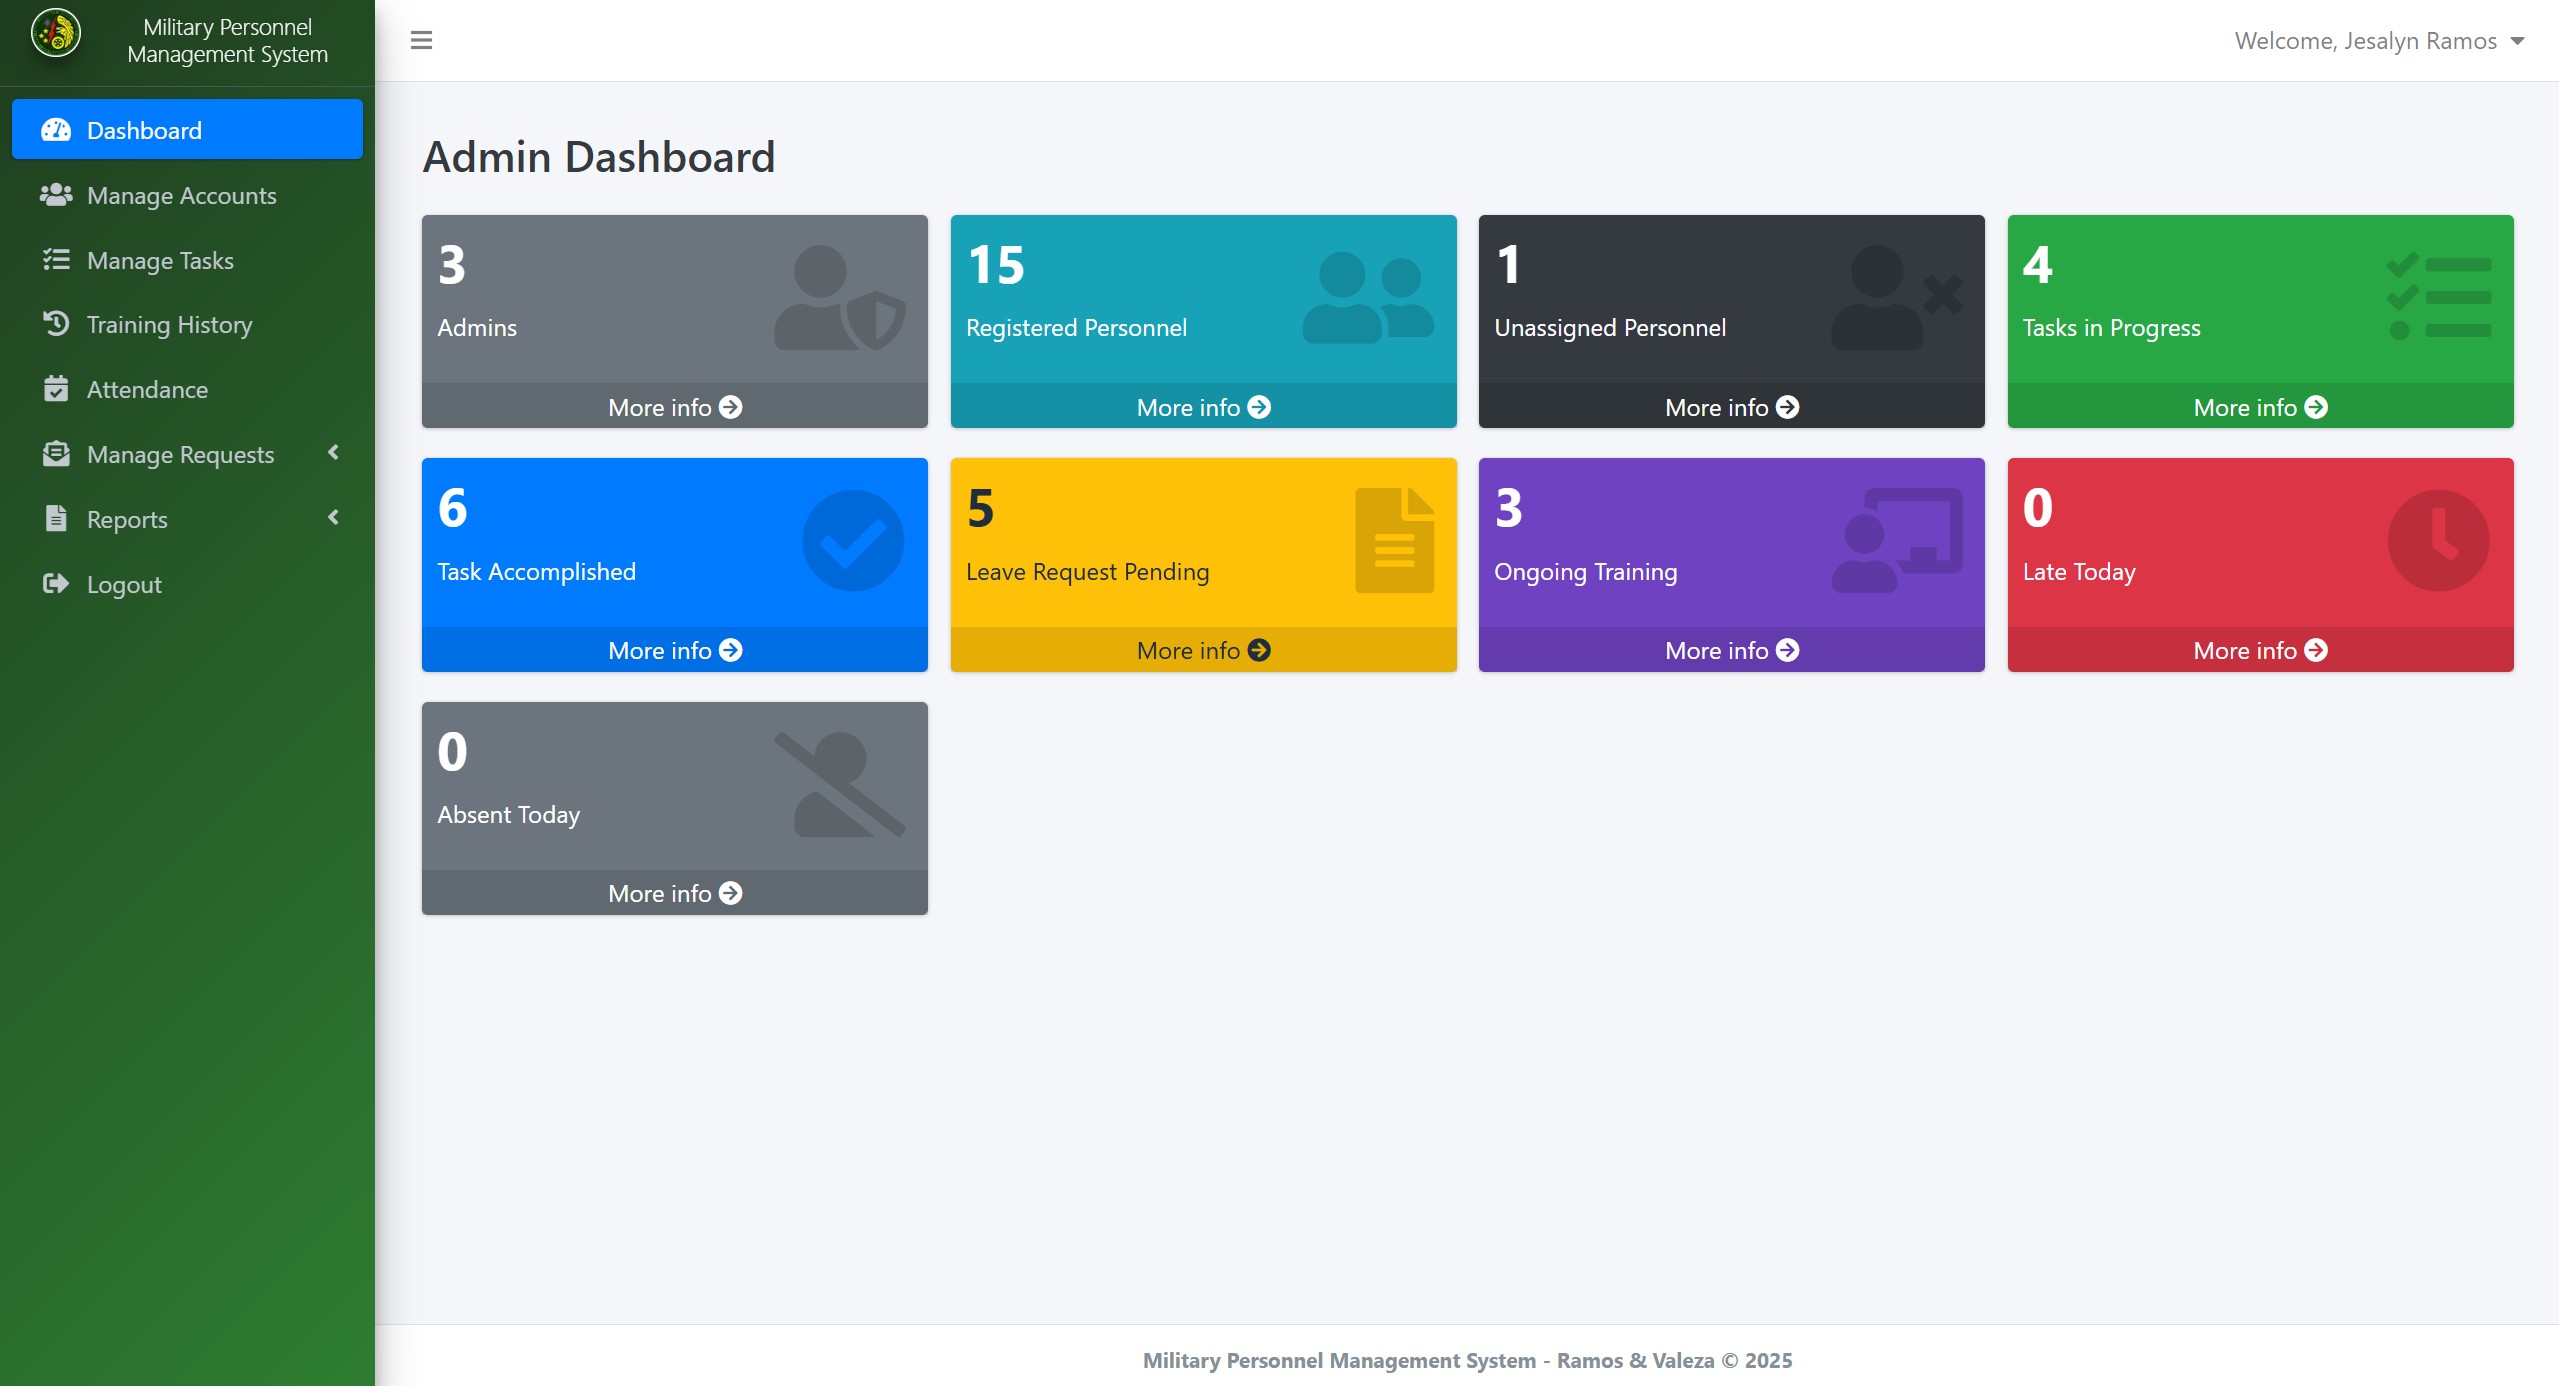Click the Manage Tasks checklist icon

(x=56, y=260)
